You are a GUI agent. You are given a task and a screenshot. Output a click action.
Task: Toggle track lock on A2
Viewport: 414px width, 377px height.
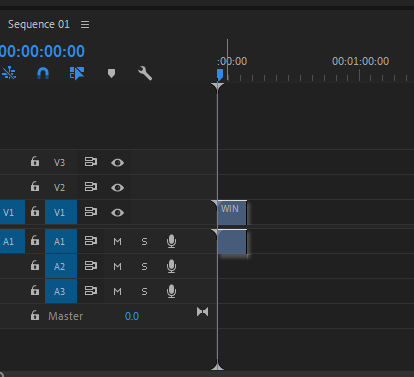pos(35,266)
